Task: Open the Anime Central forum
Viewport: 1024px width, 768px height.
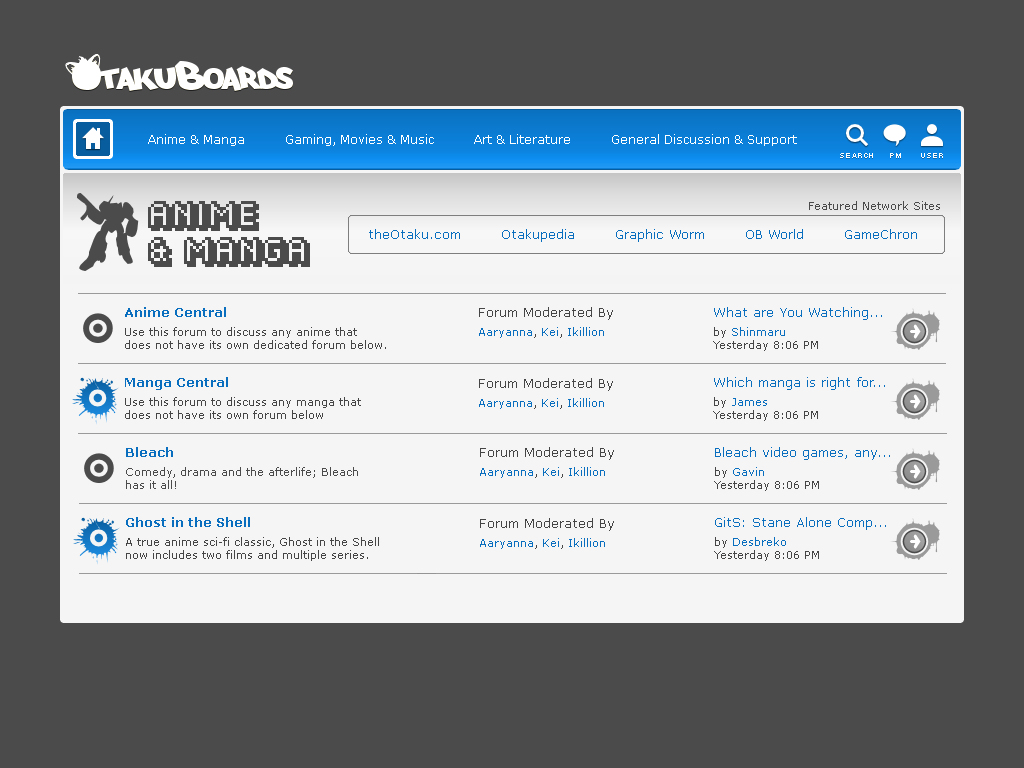Action: point(176,312)
